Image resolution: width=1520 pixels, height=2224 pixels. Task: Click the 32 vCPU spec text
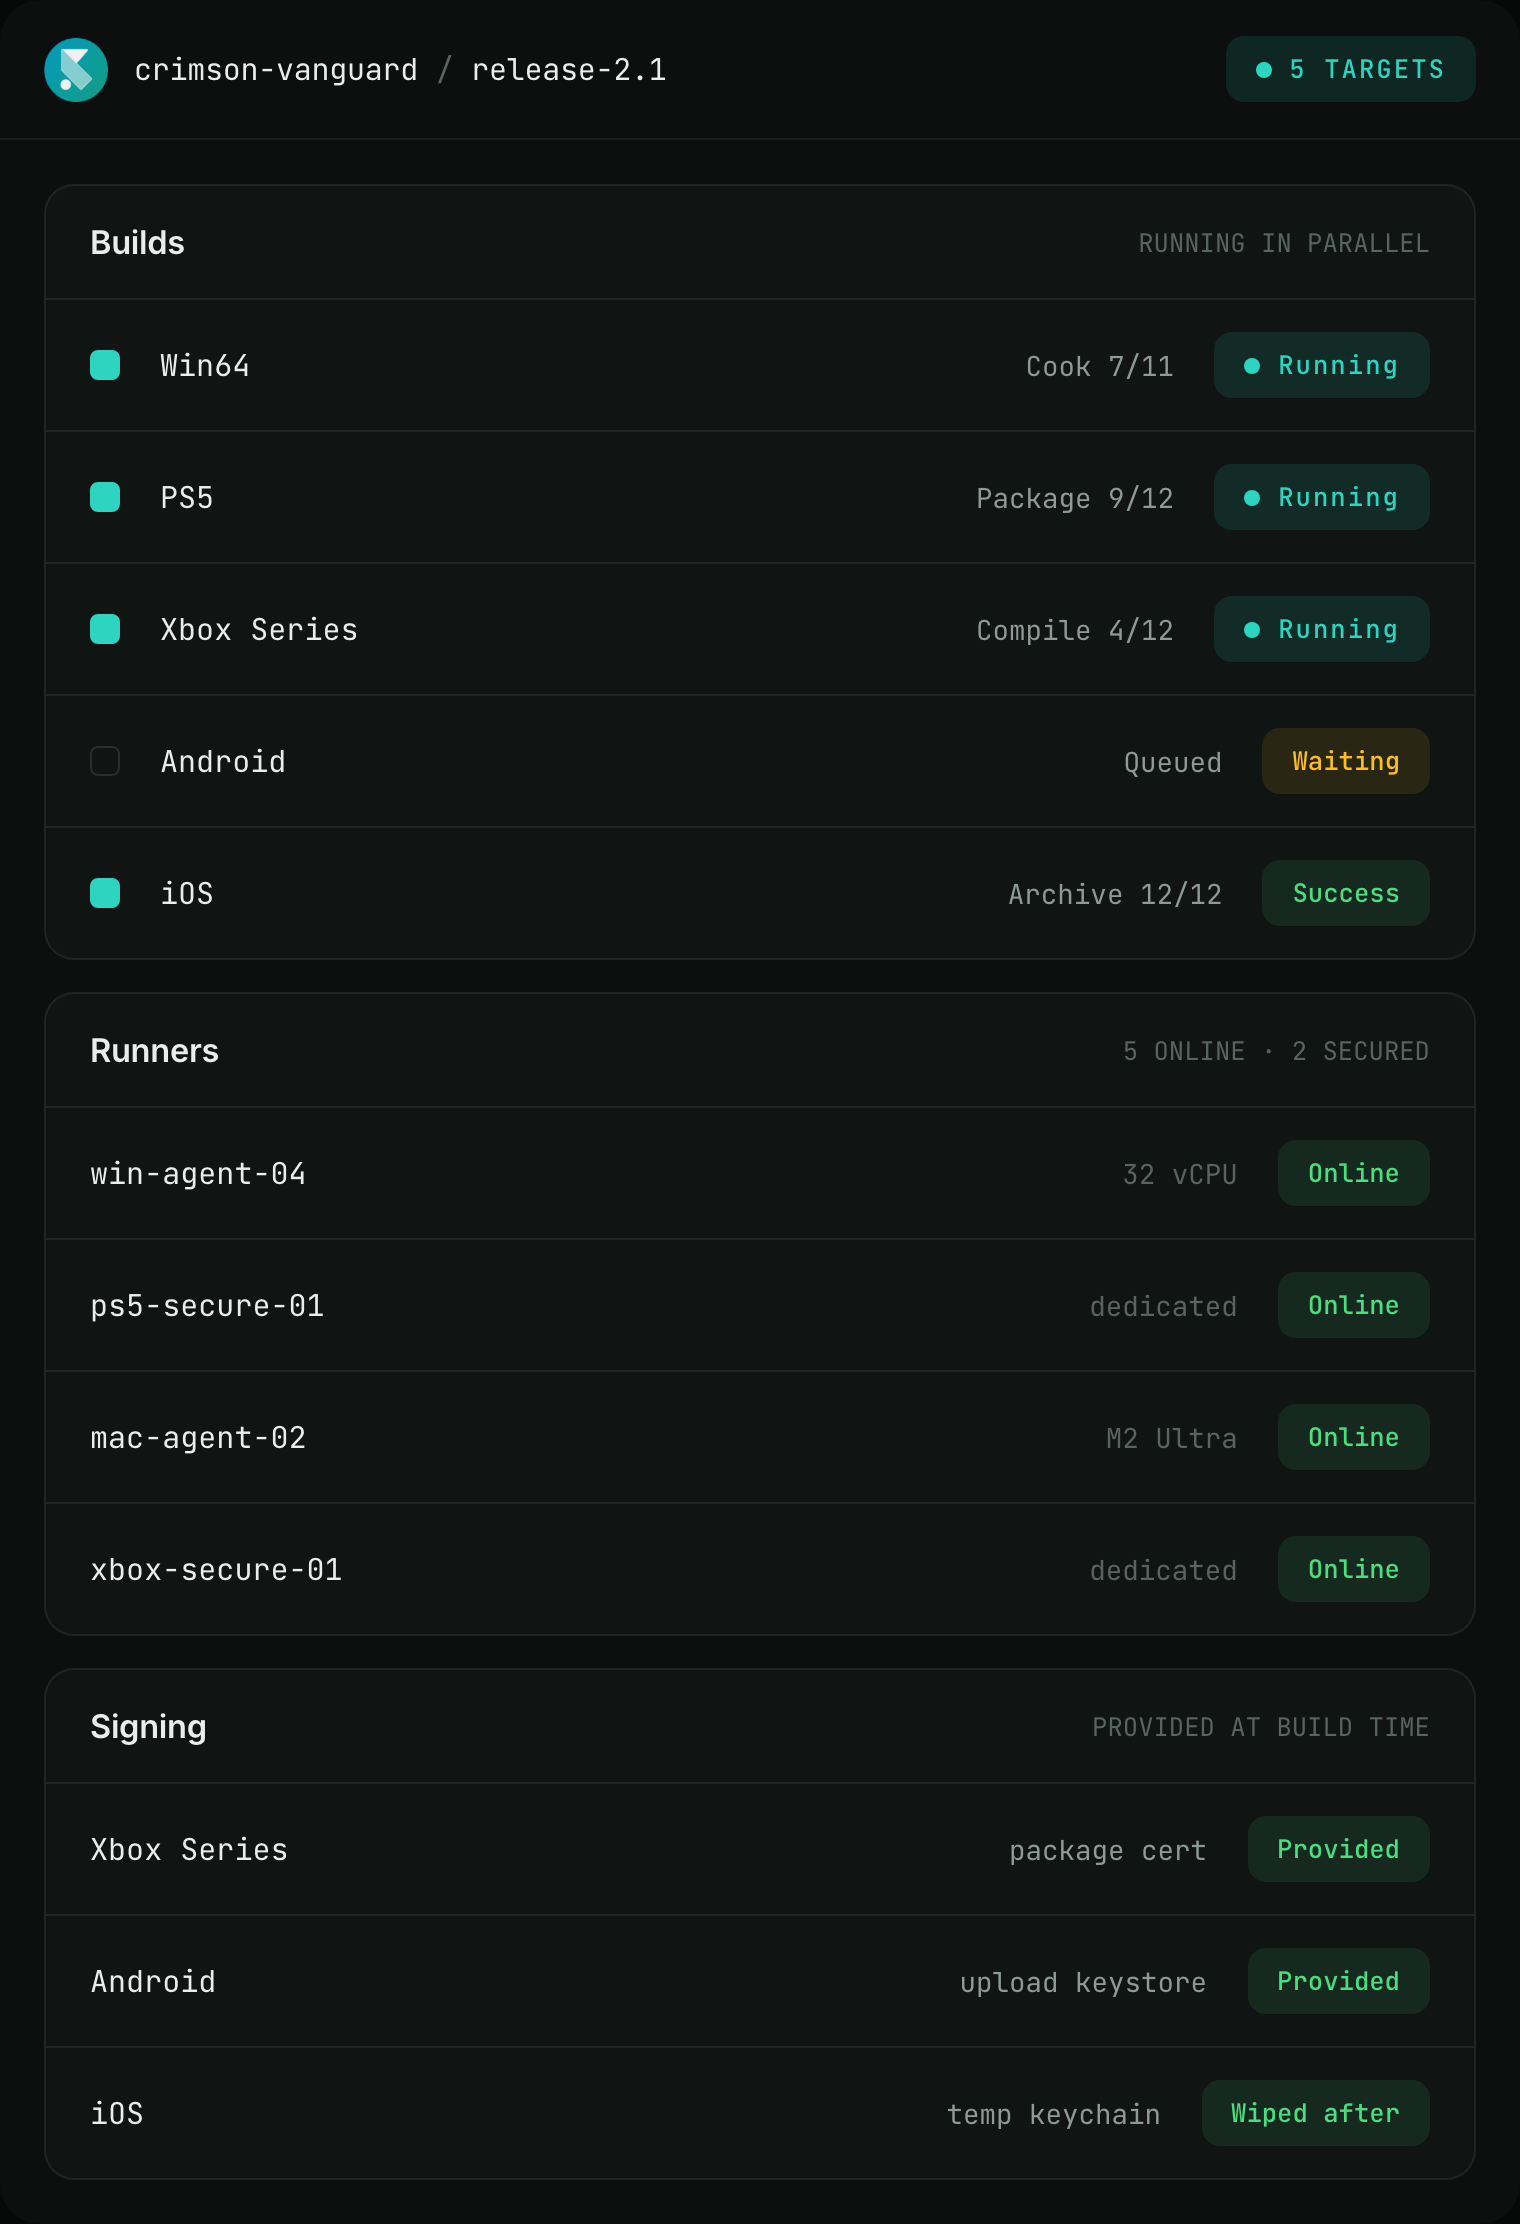(x=1180, y=1174)
